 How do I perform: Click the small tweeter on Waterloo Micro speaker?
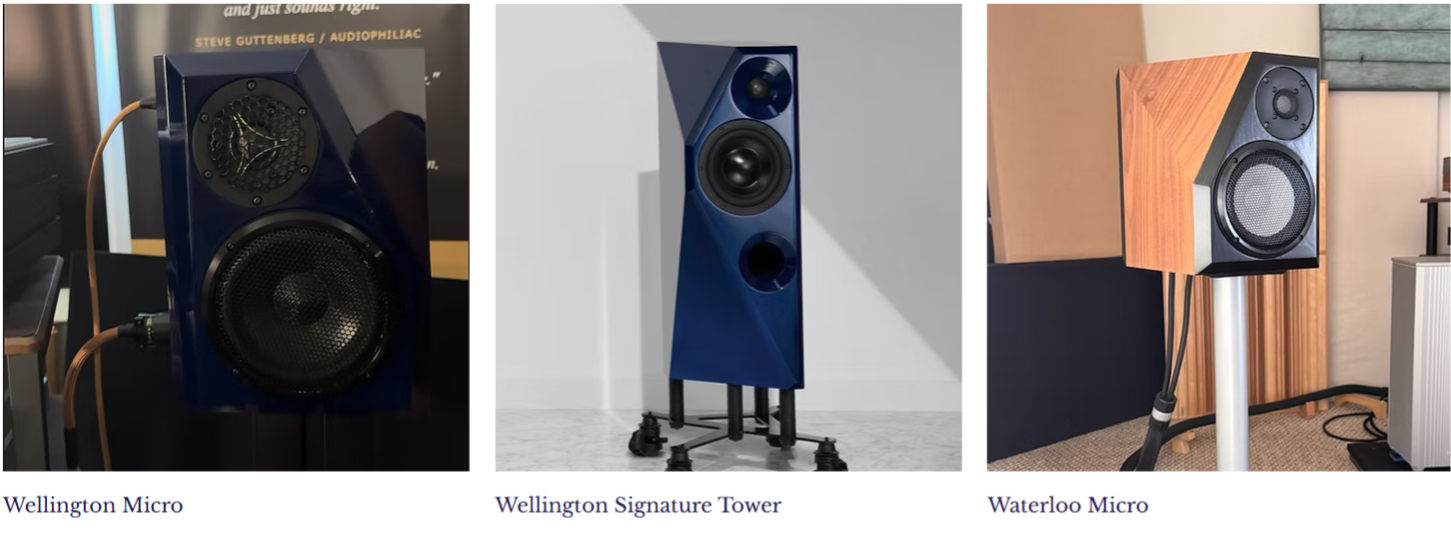coord(1283,102)
